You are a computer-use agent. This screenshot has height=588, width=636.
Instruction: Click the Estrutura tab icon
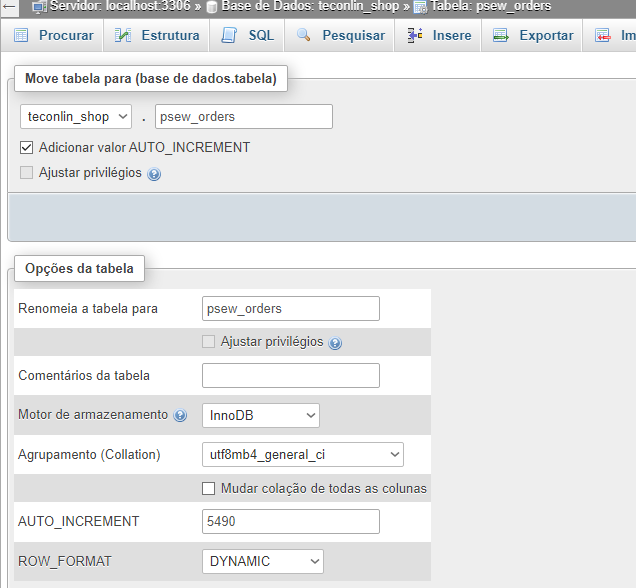tap(123, 36)
